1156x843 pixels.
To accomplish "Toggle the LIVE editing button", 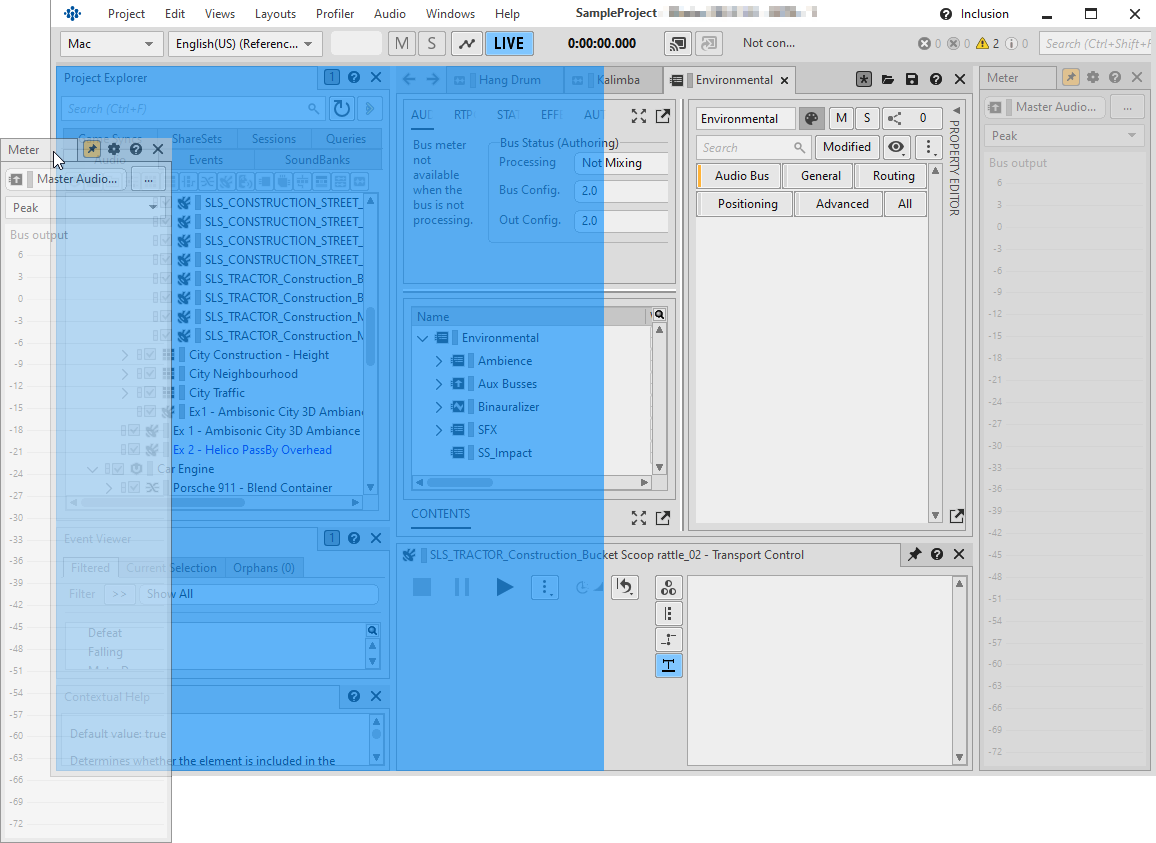I will point(509,44).
